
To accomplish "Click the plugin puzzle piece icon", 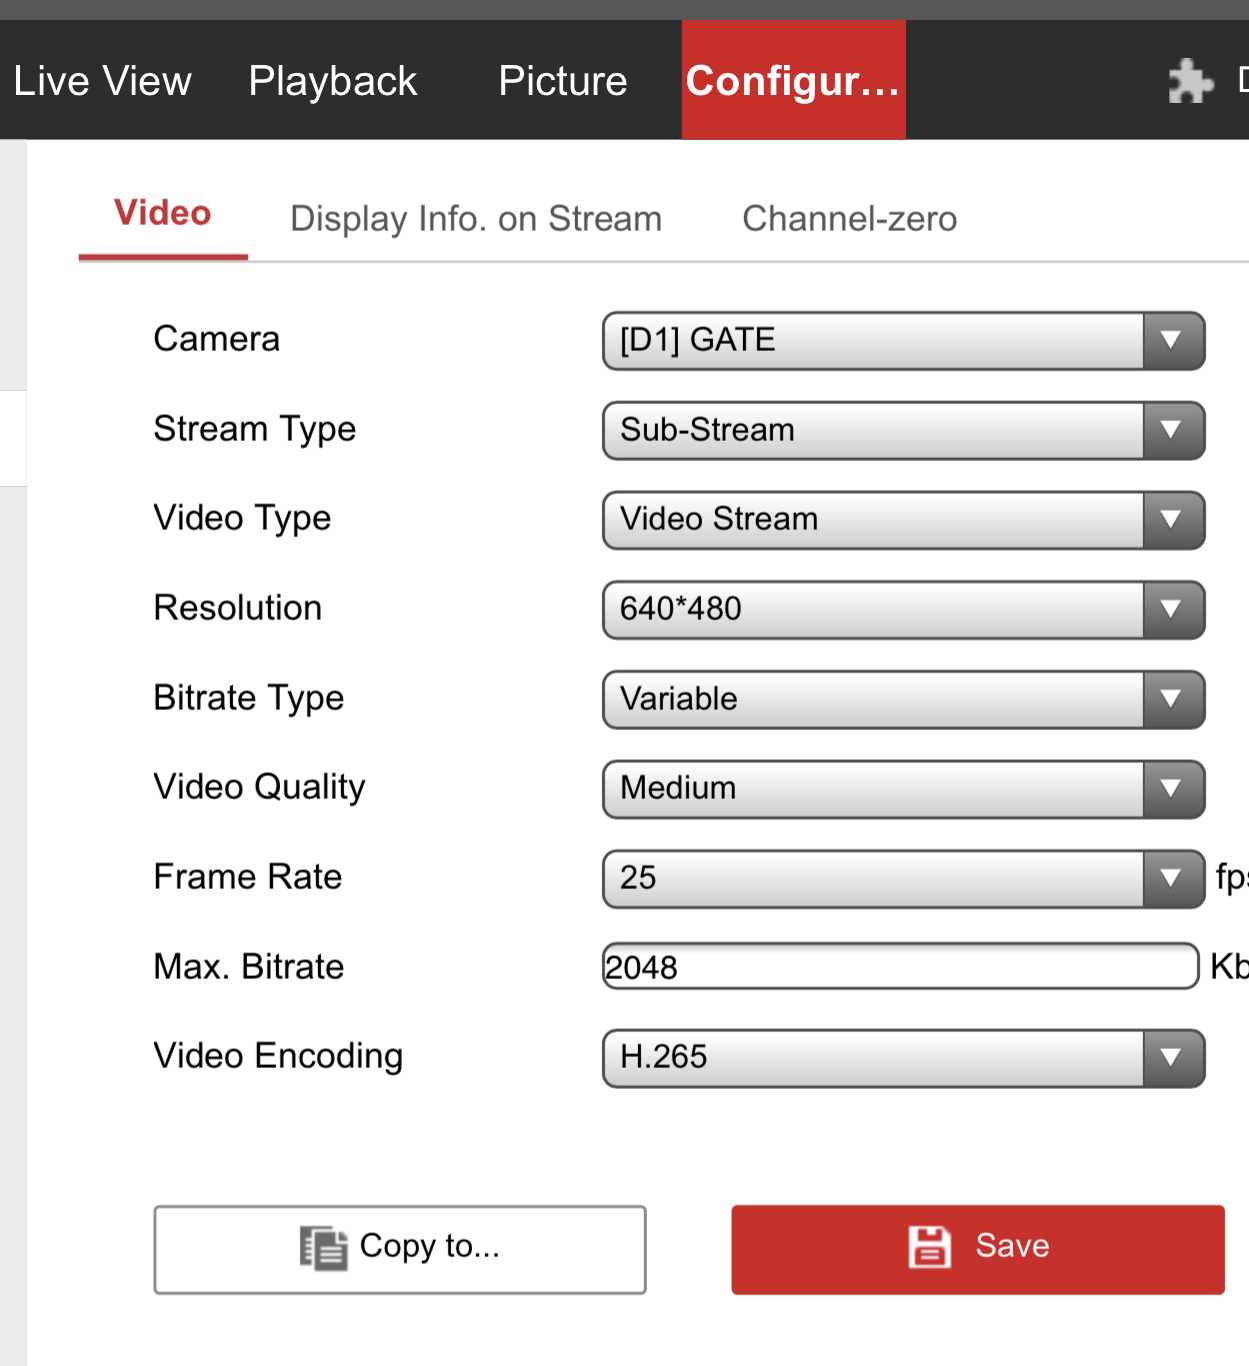I will point(1190,81).
